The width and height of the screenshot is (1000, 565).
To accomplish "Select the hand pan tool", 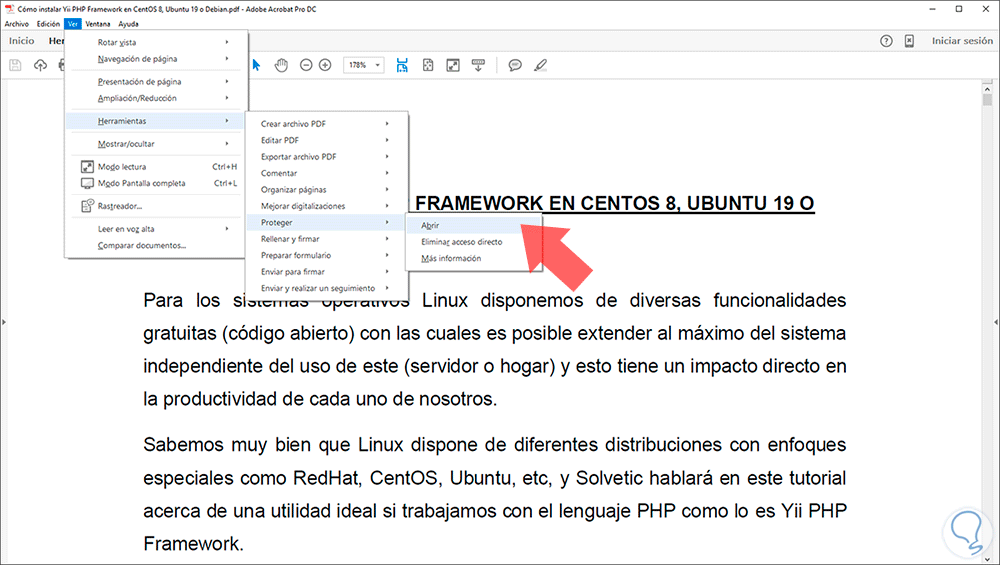I will 281,65.
